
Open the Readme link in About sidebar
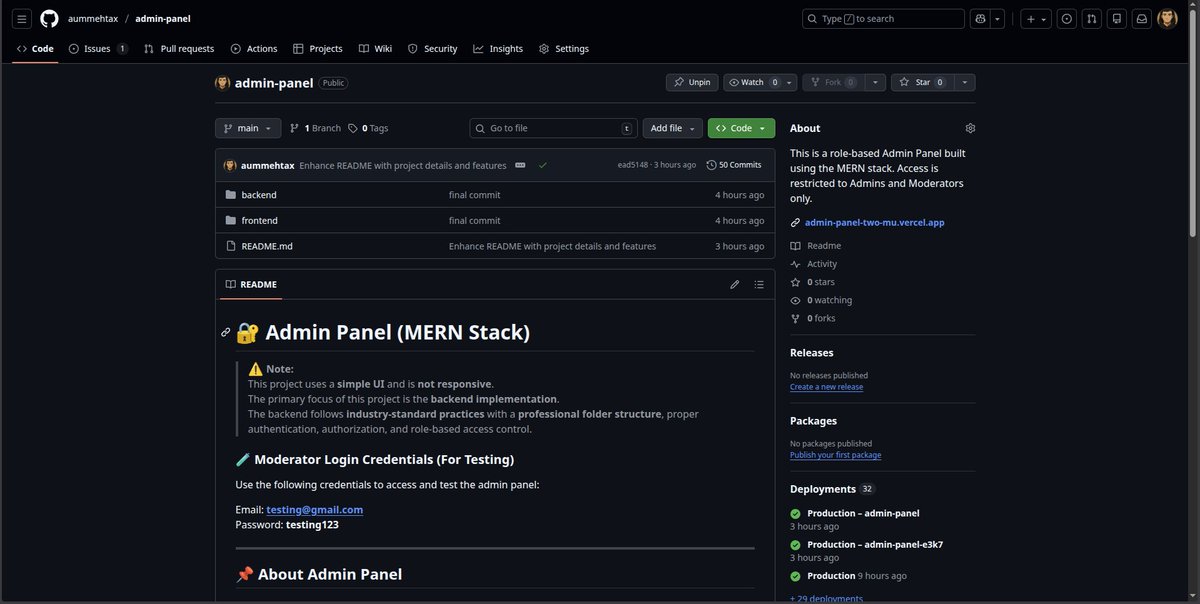[815, 246]
